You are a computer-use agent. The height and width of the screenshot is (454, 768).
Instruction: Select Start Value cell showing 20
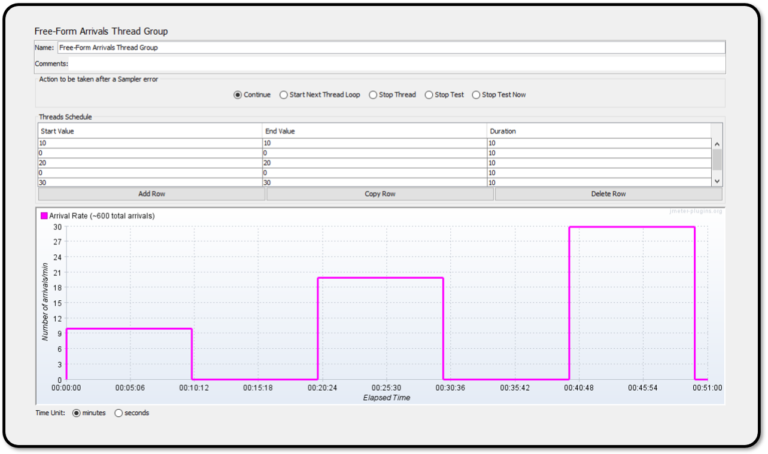150,163
